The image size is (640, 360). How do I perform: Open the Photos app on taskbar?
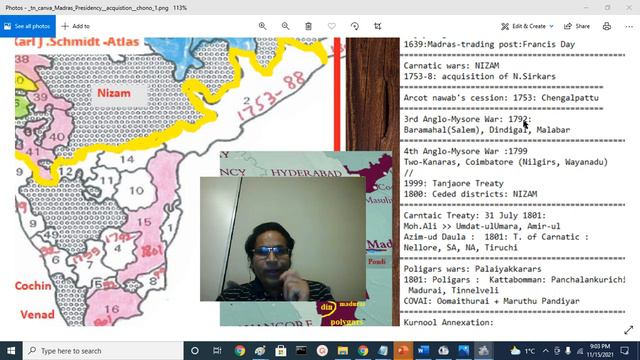coord(464,351)
